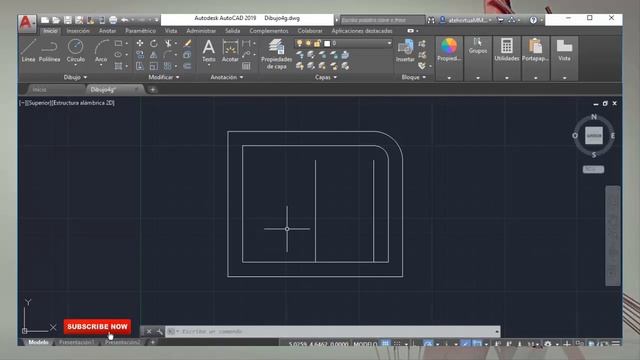The width and height of the screenshot is (640, 360).
Task: Click the Insertar block icon
Action: (405, 51)
